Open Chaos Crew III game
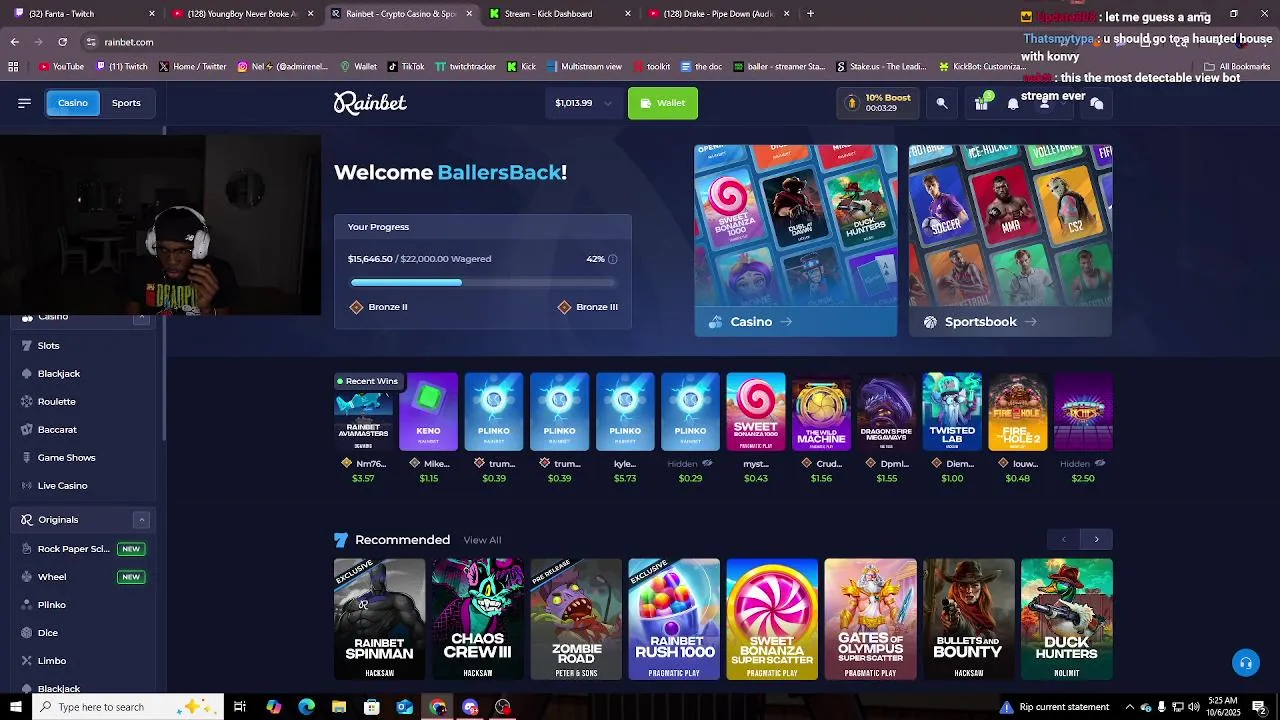This screenshot has width=1280, height=720. (477, 619)
